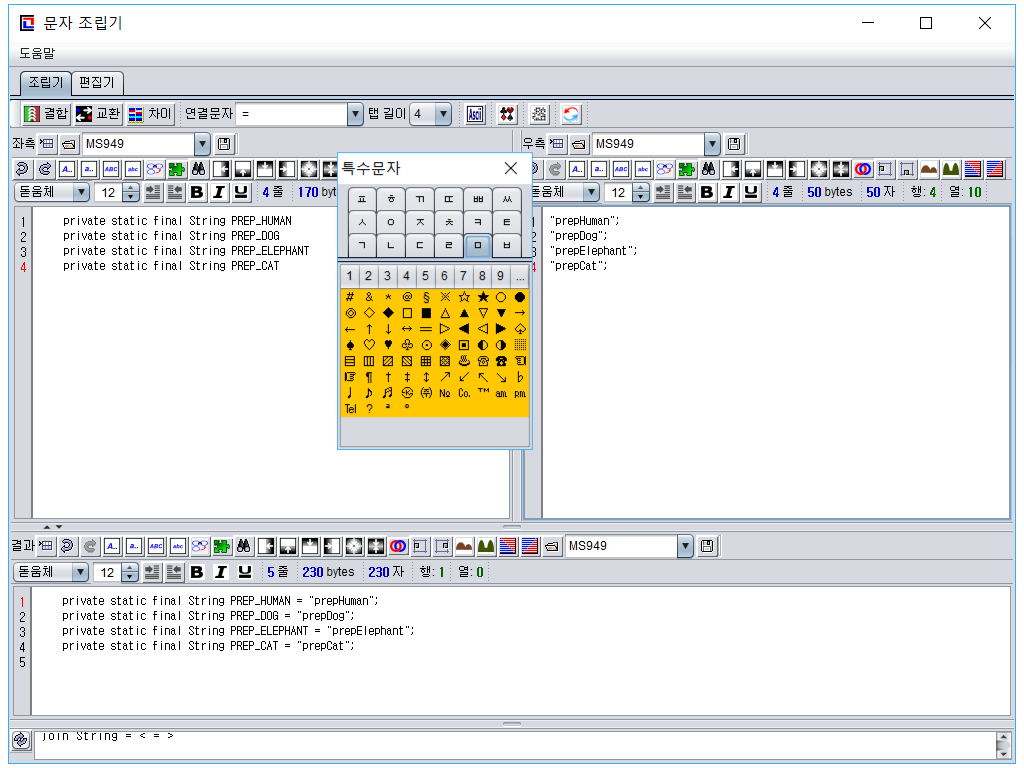Open the result pane MS949 encoding dropdown

(684, 546)
